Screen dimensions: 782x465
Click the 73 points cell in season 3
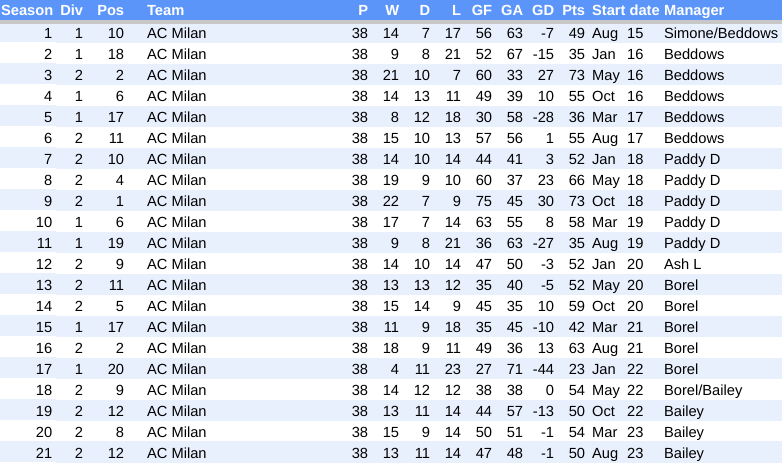click(x=575, y=75)
